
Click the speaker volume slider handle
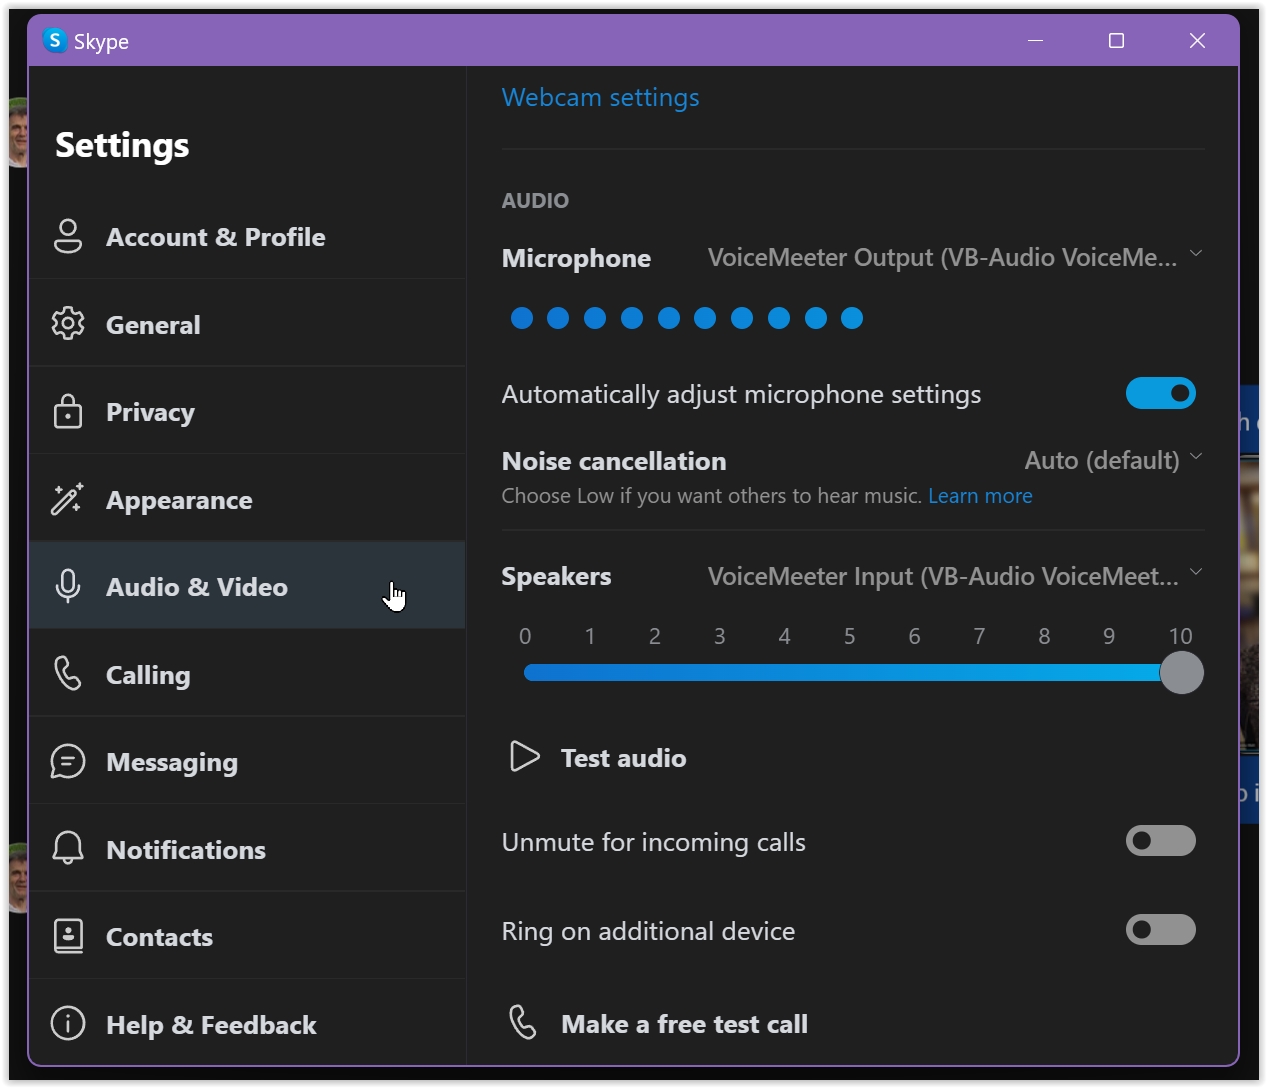[1181, 673]
